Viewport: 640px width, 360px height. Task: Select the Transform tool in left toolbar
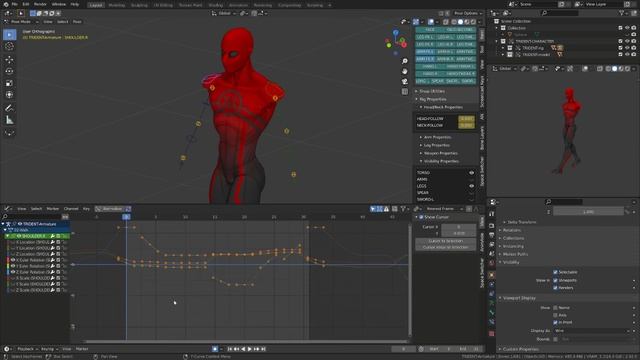click(9, 95)
